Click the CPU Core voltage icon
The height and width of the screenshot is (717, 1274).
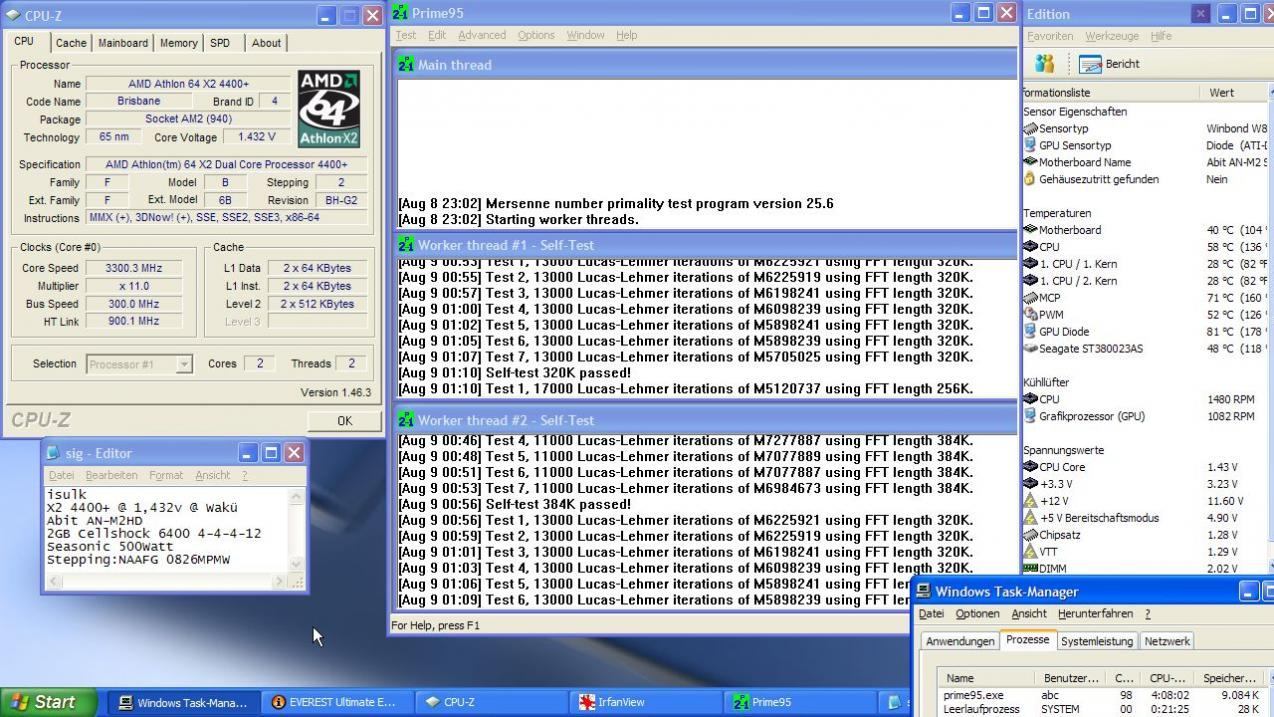click(1030, 467)
